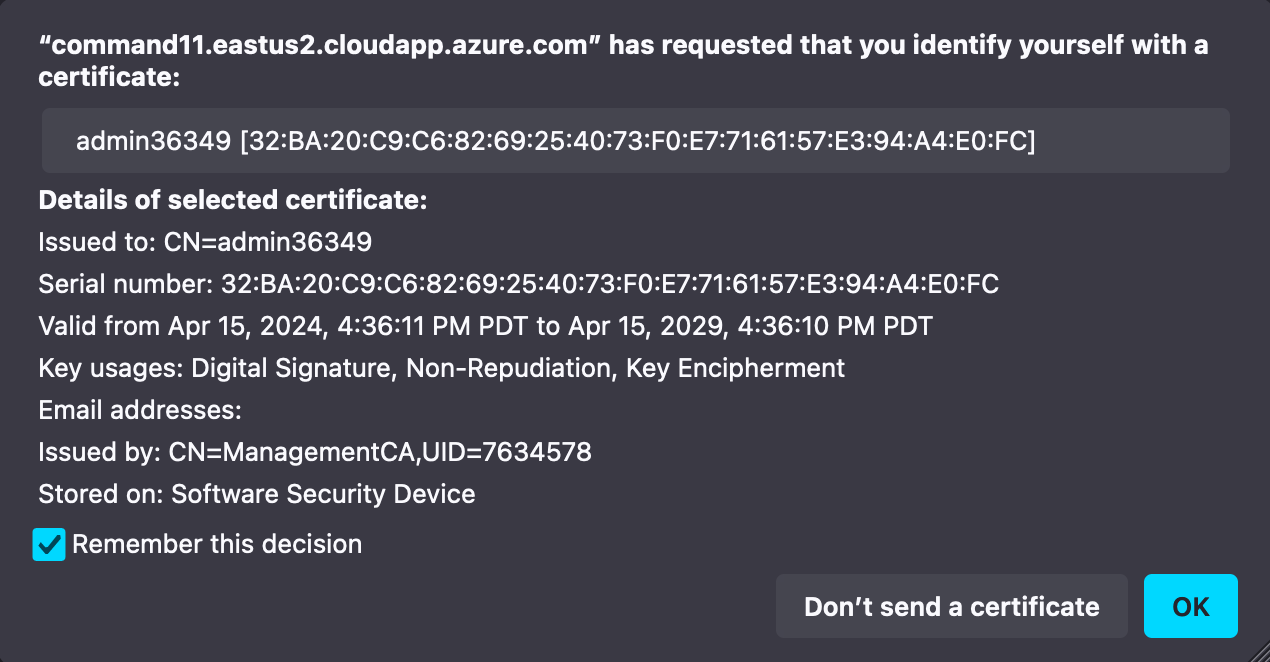Confirm certificate selection with OK

point(1190,606)
